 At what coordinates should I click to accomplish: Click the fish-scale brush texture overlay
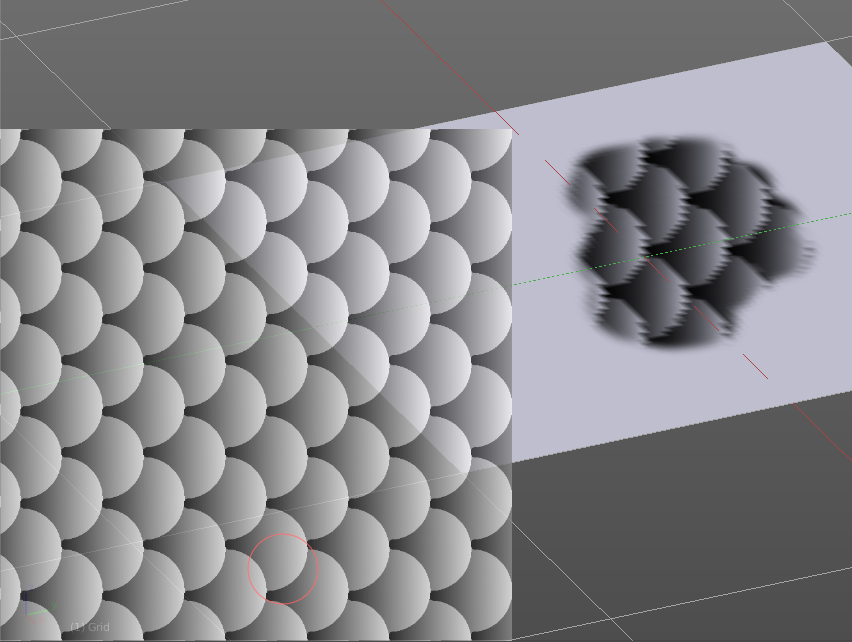(255, 385)
